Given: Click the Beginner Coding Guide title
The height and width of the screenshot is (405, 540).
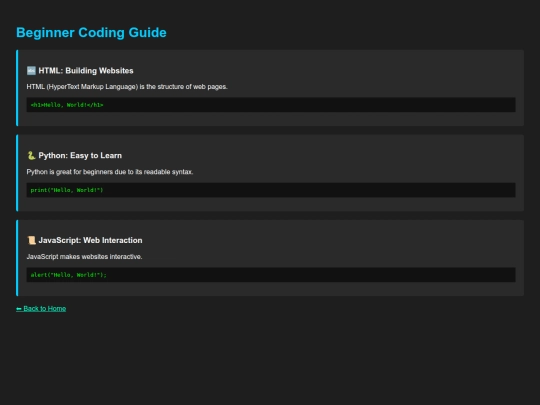Looking at the screenshot, I should pos(91,33).
